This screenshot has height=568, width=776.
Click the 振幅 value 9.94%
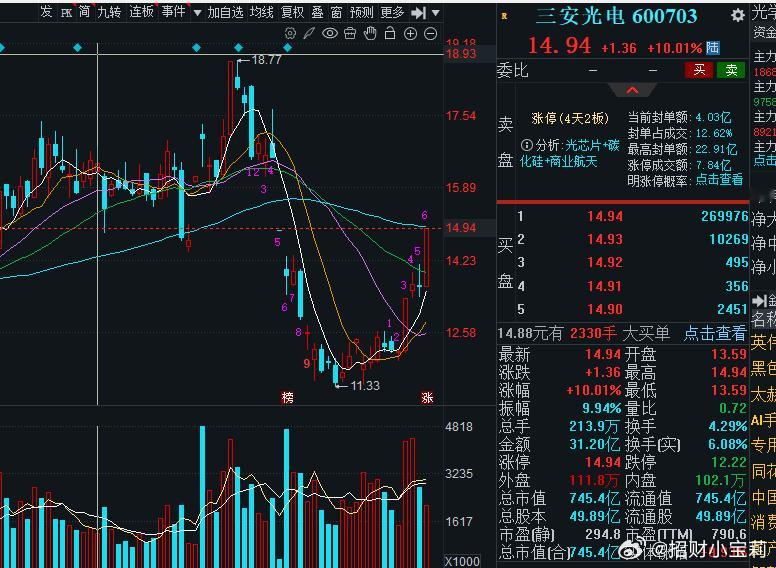pyautogui.click(x=601, y=408)
